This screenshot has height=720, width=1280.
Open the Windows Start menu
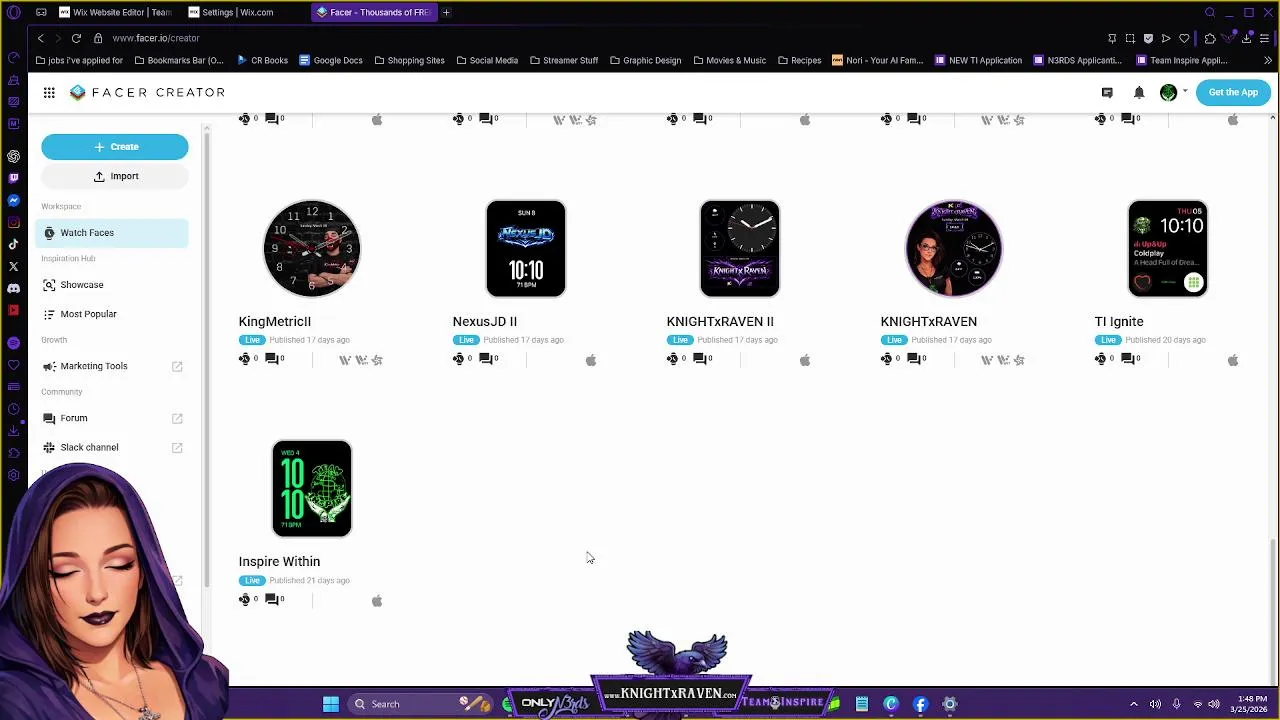pos(331,704)
